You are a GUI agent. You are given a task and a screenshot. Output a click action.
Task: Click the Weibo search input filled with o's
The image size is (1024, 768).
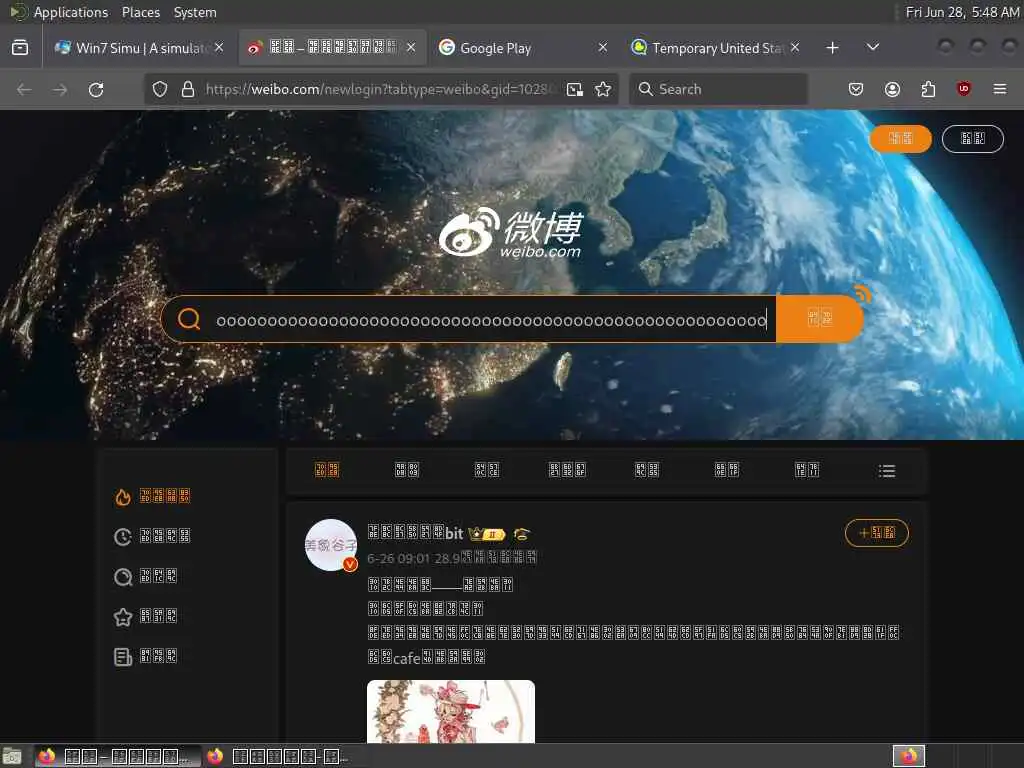pyautogui.click(x=491, y=320)
